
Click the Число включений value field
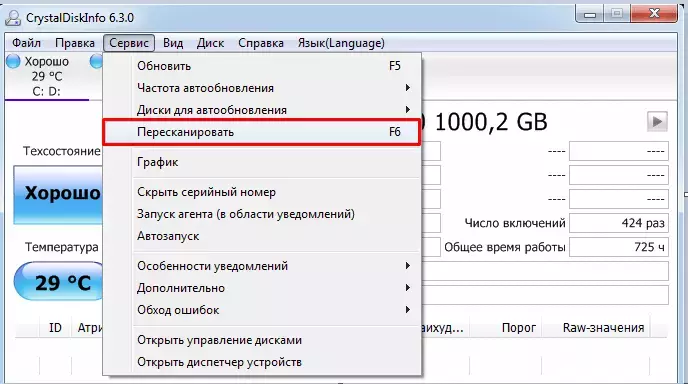(x=619, y=223)
